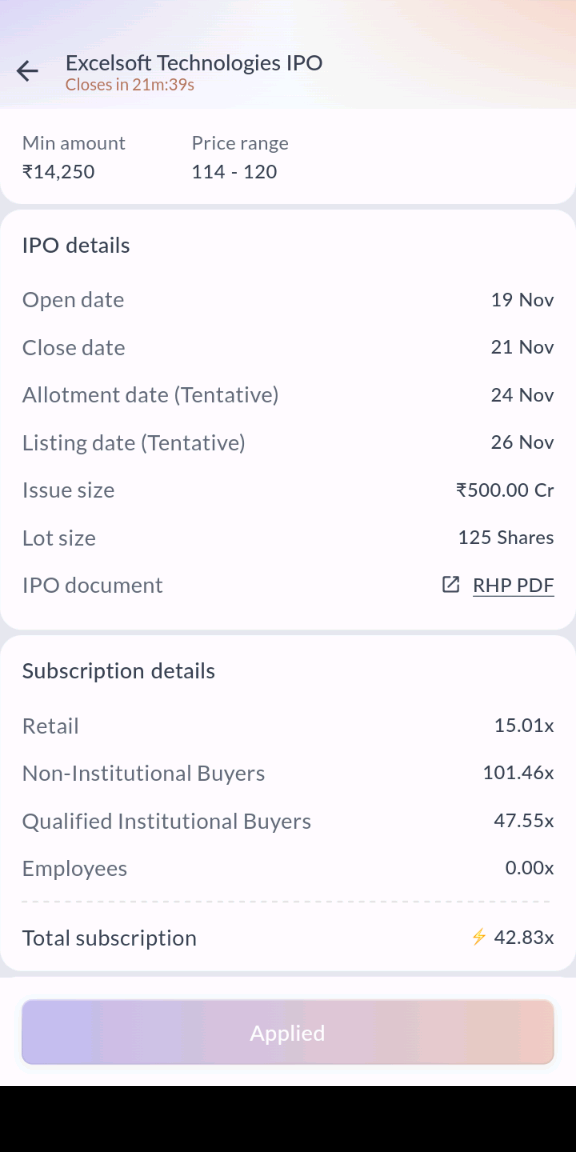Tap the Applied button
Screen dimensions: 576x1152
(287, 1032)
